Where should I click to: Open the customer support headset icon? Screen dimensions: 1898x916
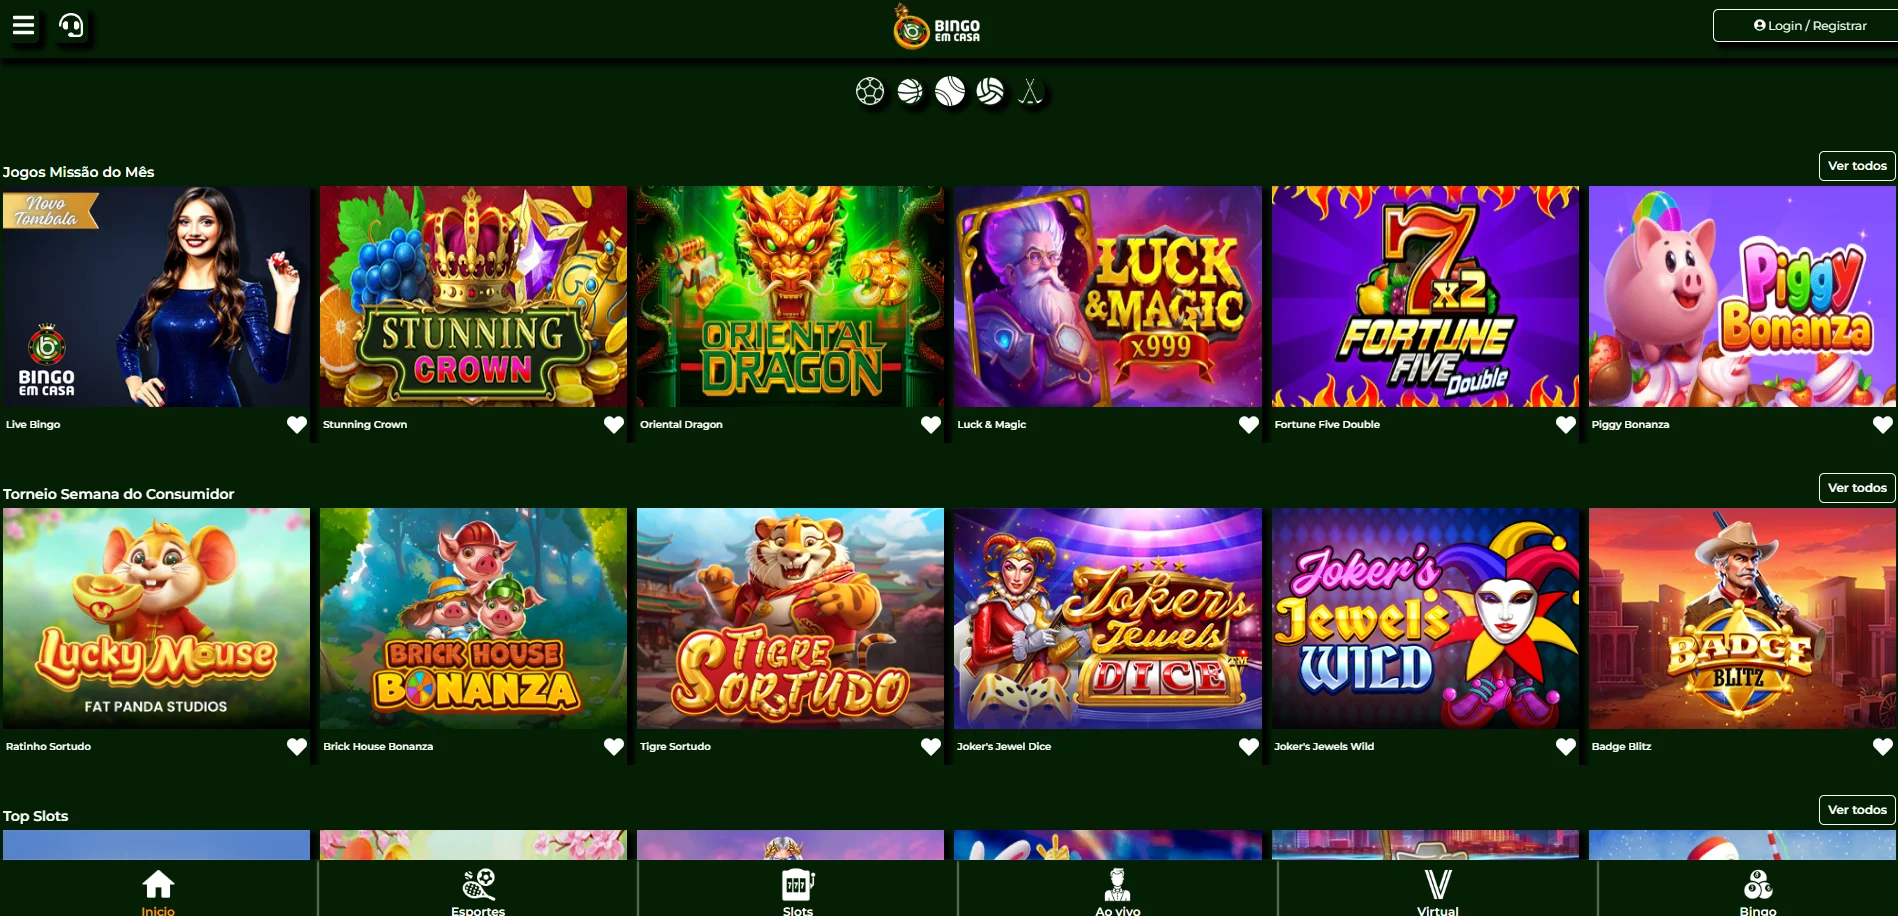pos(72,25)
